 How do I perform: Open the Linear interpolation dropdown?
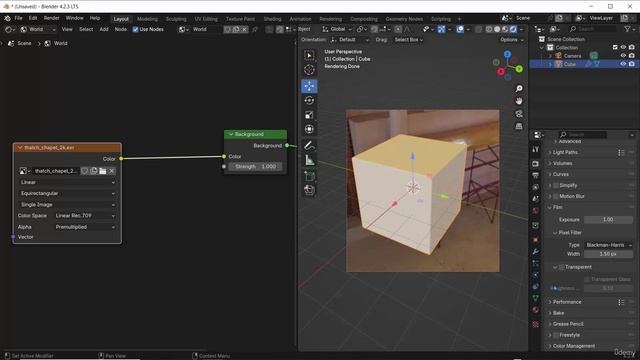pyautogui.click(x=67, y=182)
